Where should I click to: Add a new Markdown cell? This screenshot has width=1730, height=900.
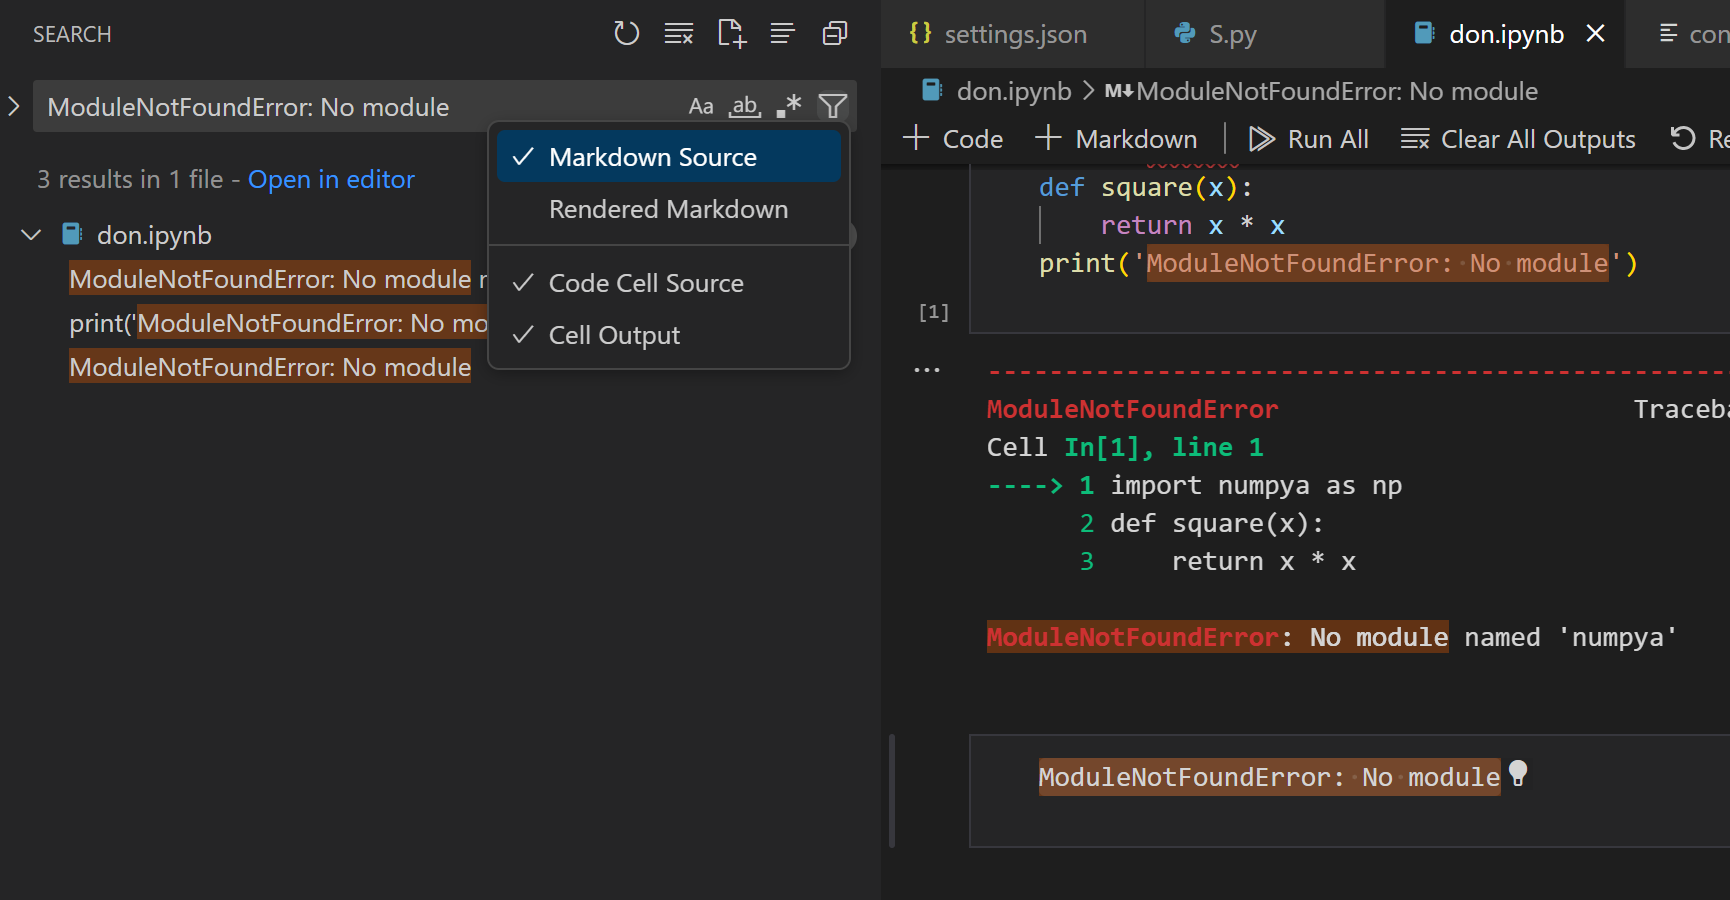1117,139
